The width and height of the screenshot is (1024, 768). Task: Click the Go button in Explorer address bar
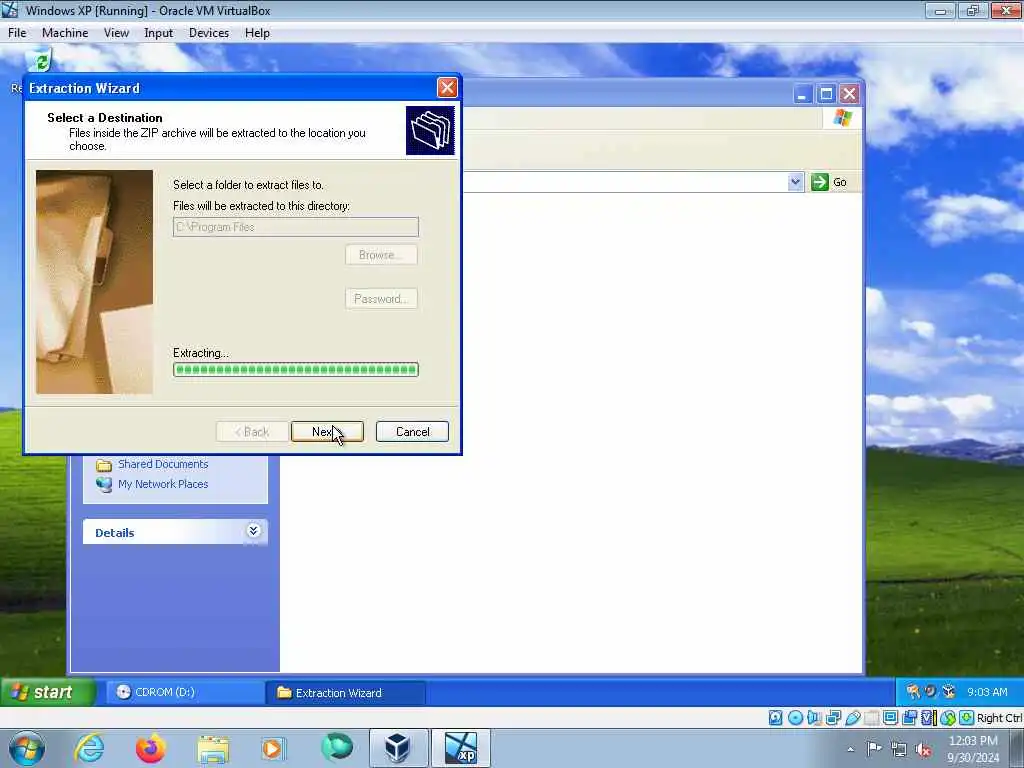tap(829, 182)
